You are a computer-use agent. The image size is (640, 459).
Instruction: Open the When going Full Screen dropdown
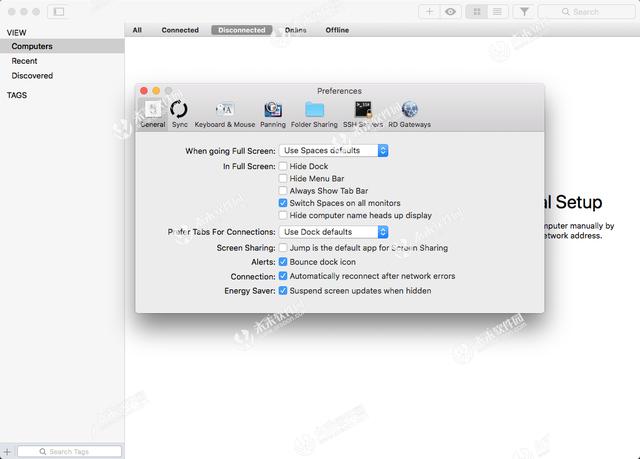[x=329, y=150]
